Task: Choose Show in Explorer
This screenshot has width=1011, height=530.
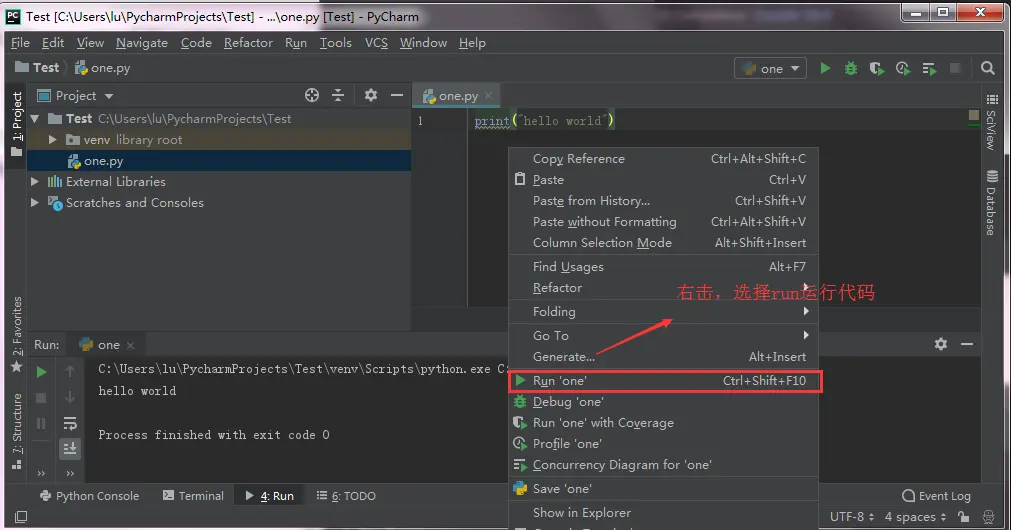Action: (x=663, y=513)
